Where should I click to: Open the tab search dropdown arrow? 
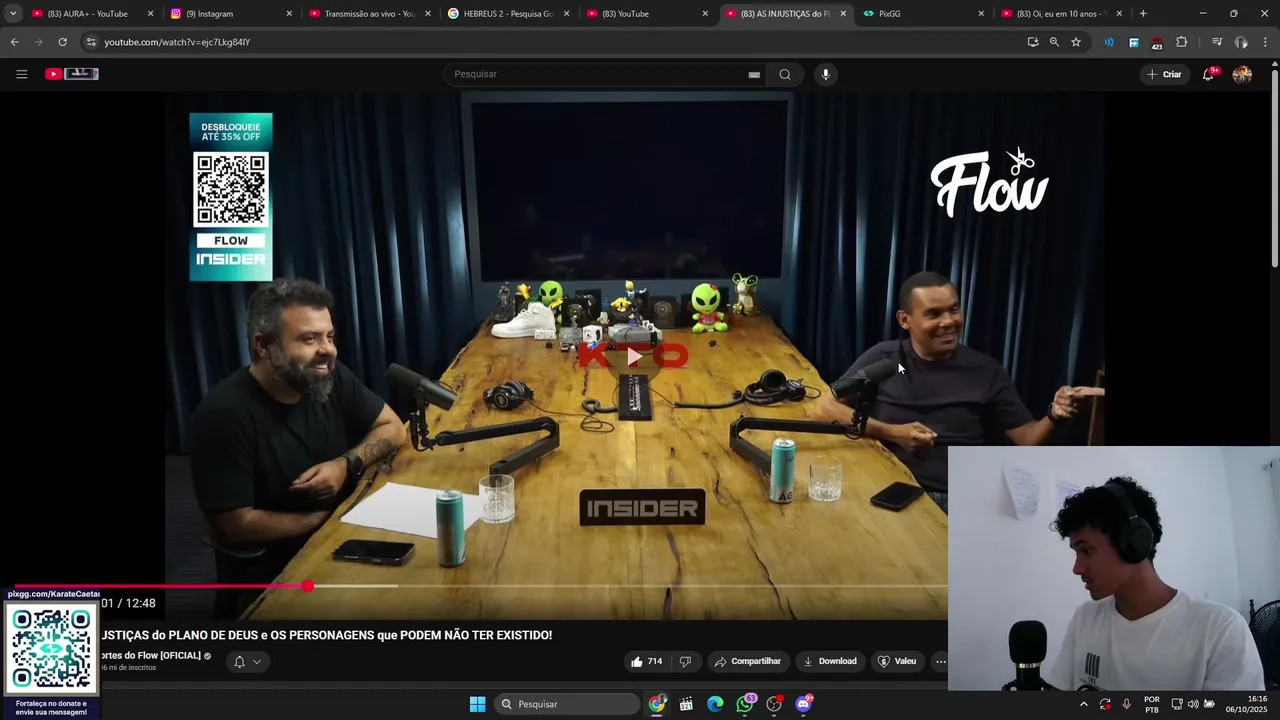(13, 14)
